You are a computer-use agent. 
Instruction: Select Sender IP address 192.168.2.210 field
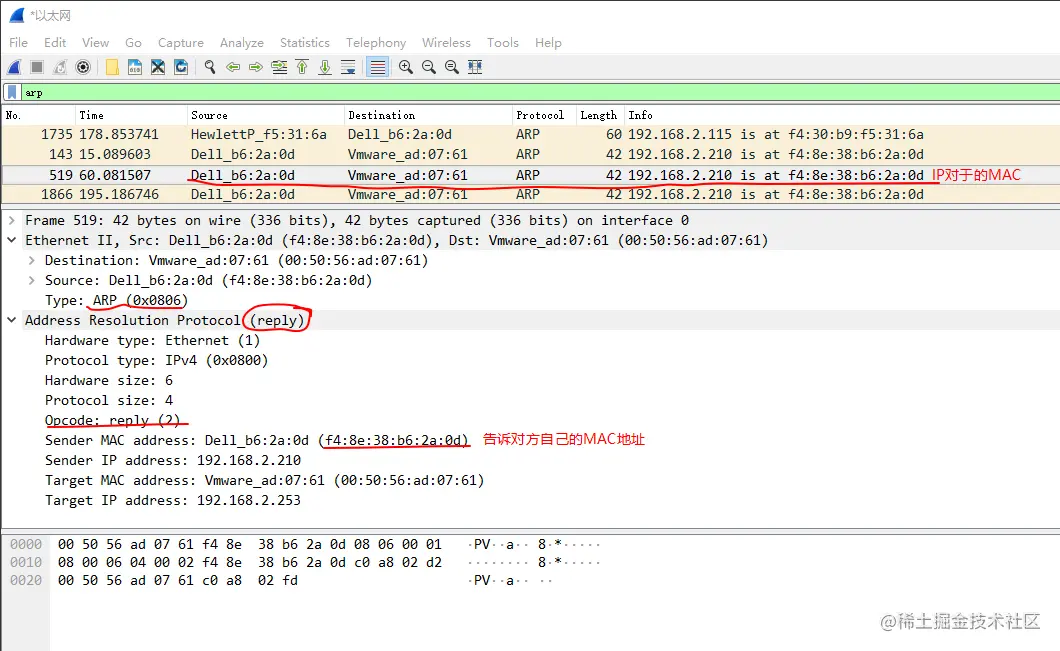coord(173,460)
